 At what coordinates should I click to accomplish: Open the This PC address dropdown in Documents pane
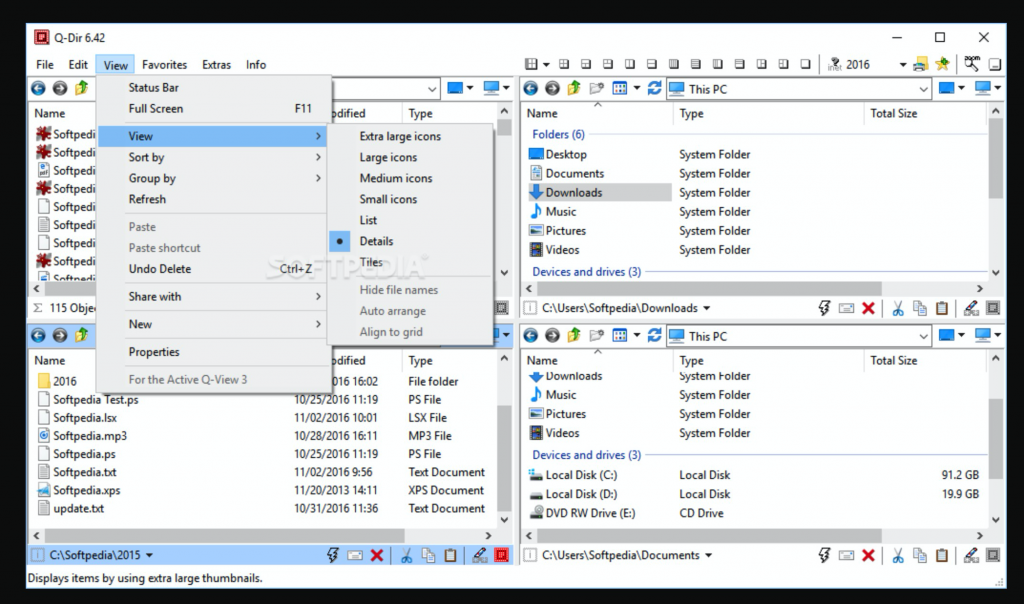pyautogui.click(x=923, y=336)
